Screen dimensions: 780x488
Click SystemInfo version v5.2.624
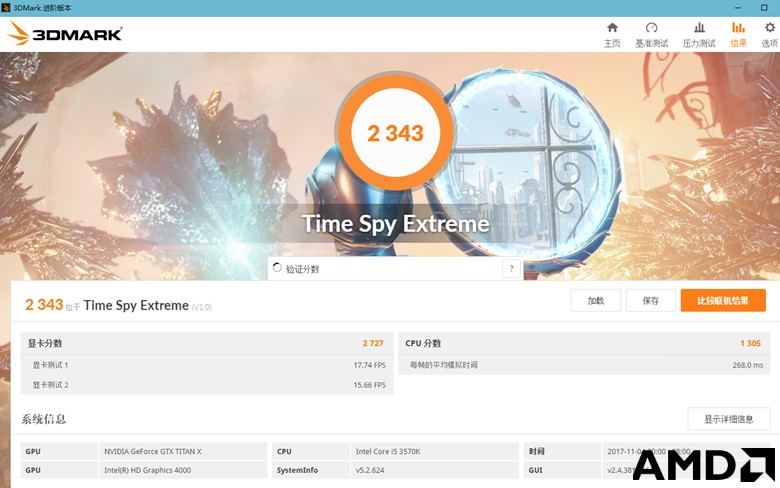[370, 470]
